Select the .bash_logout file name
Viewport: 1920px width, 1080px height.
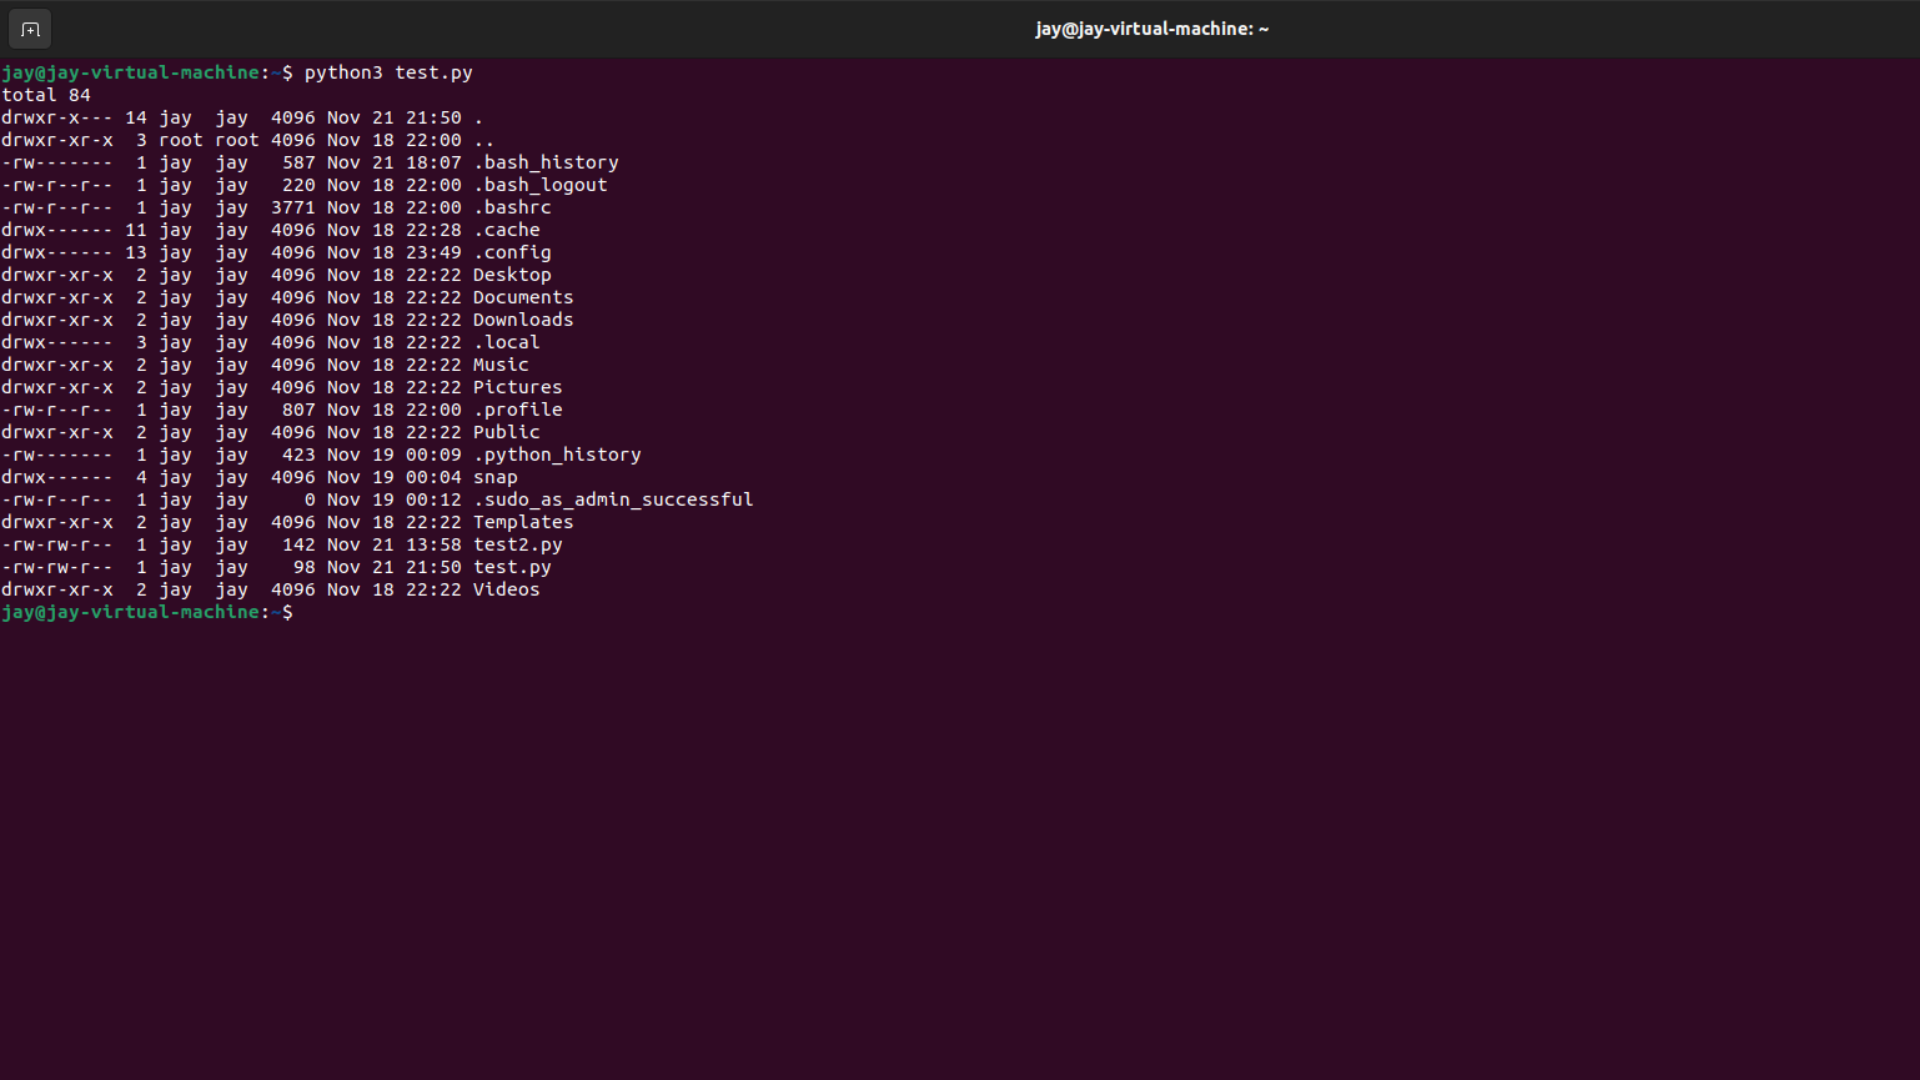point(540,185)
